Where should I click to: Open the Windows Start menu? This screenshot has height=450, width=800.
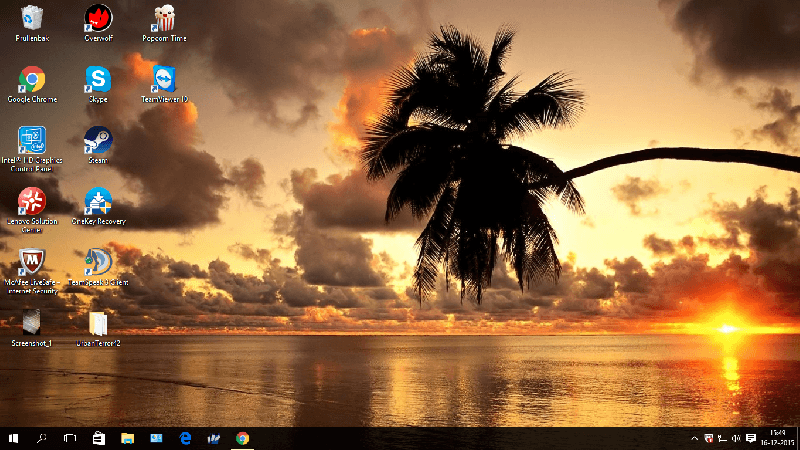14,438
